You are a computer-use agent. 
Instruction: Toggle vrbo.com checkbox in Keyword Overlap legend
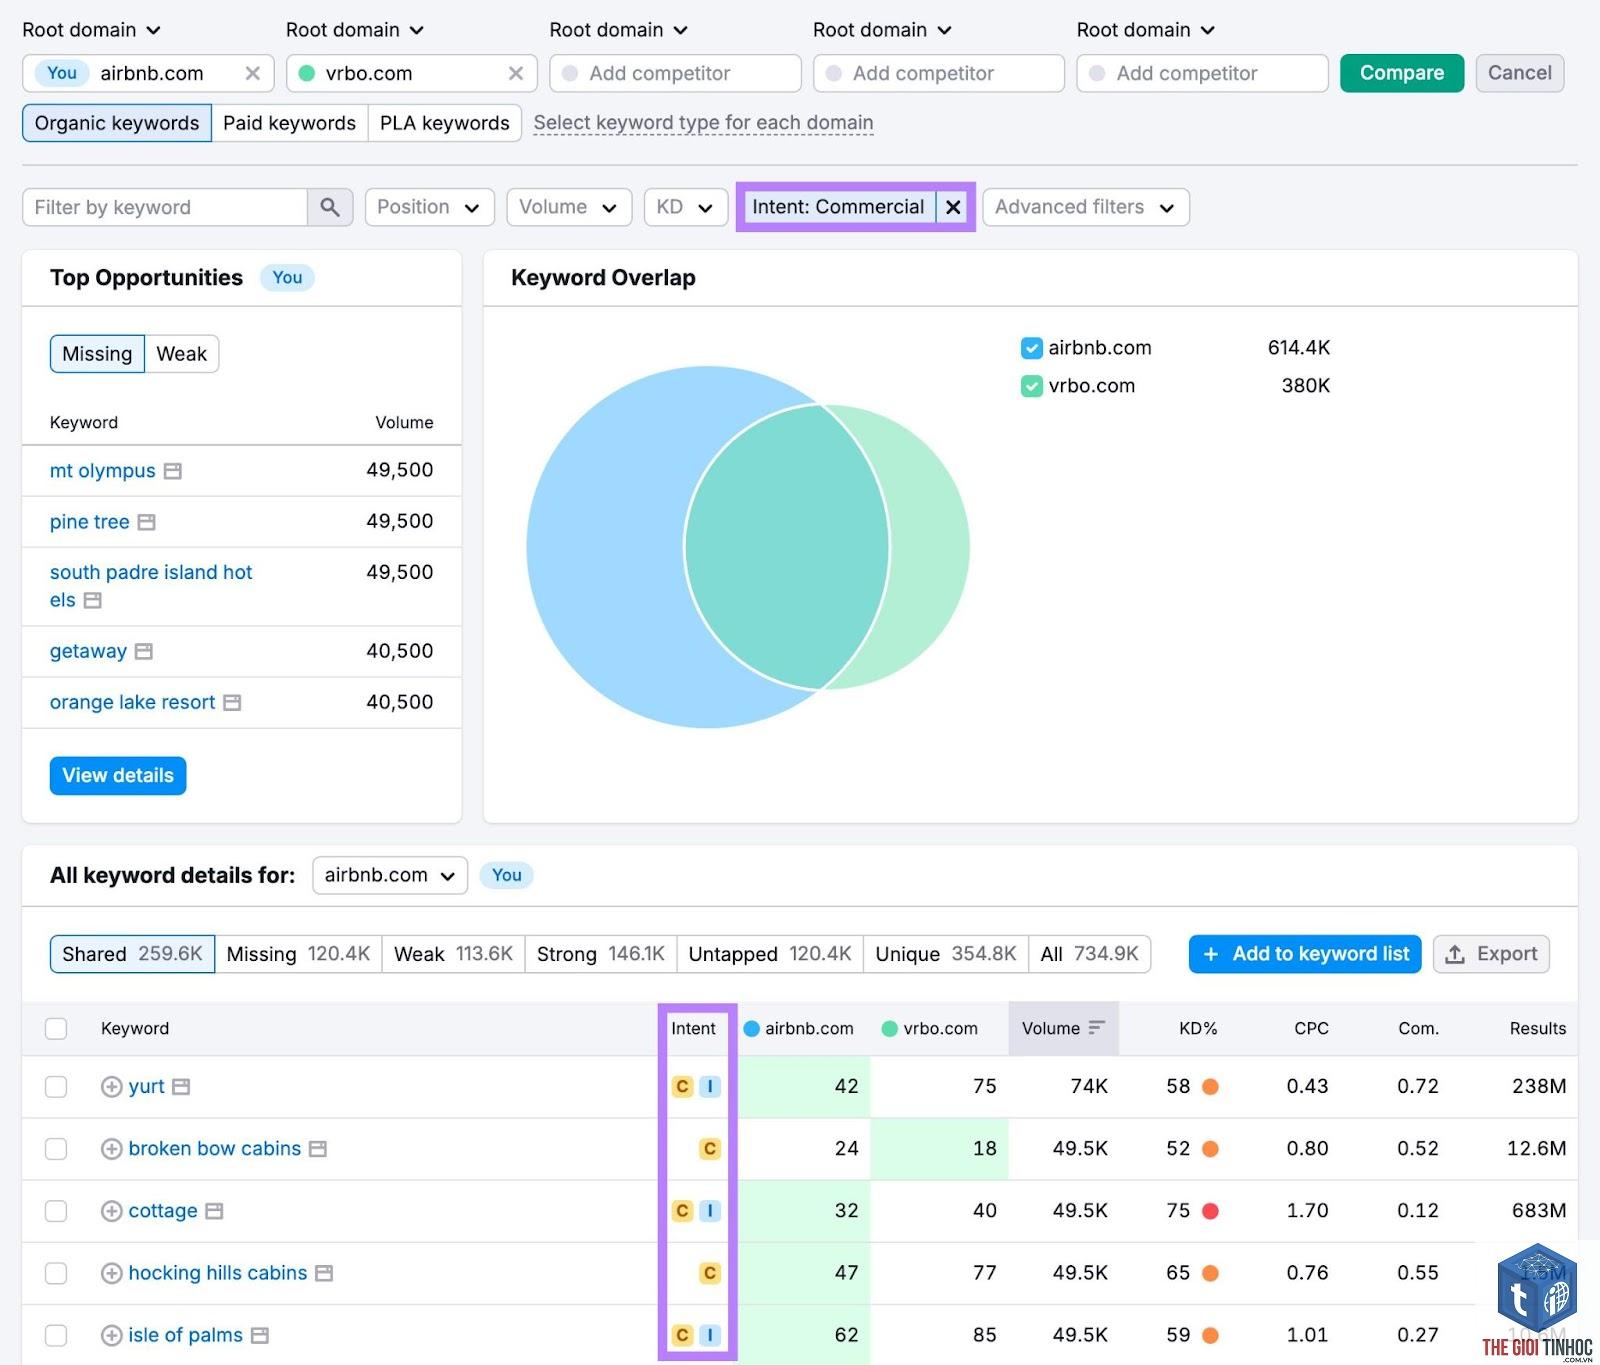click(1031, 386)
